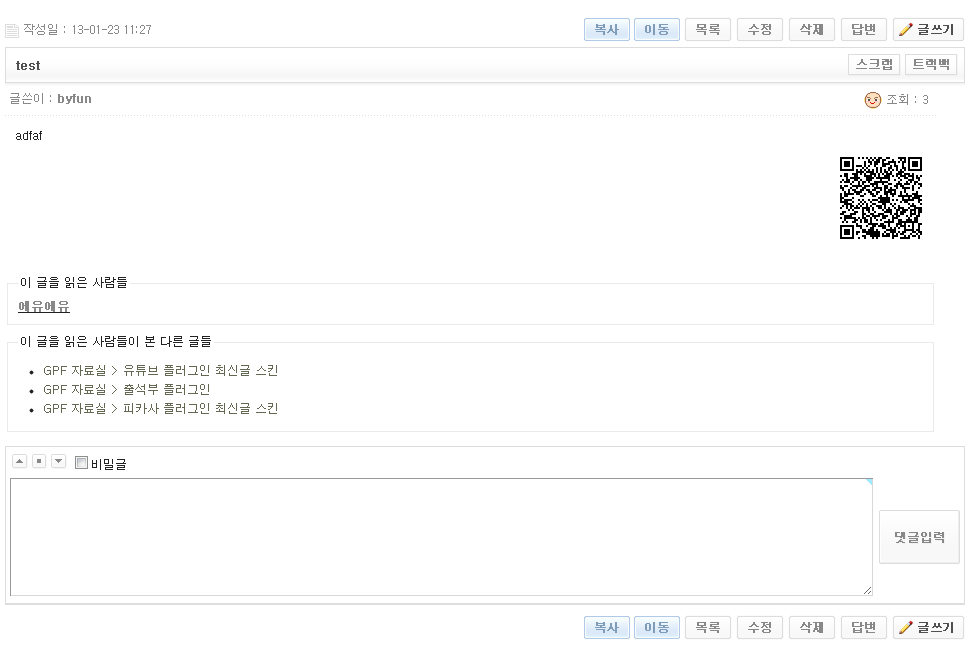Click the 트랙백 button

(931, 65)
